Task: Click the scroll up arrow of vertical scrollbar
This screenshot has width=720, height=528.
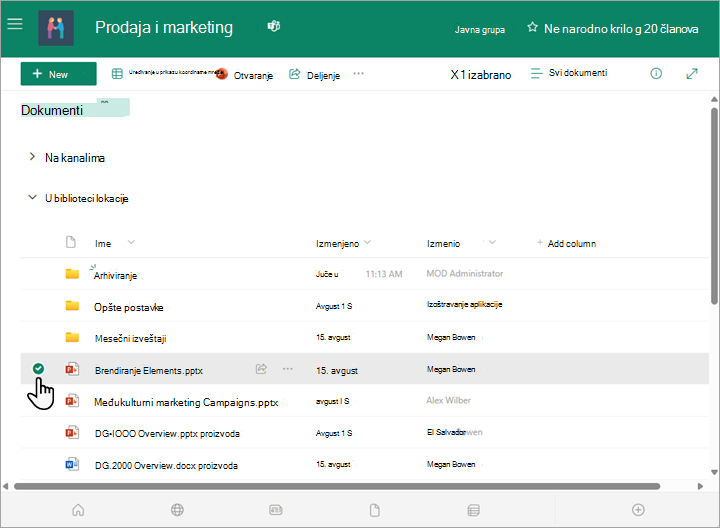Action: click(714, 99)
